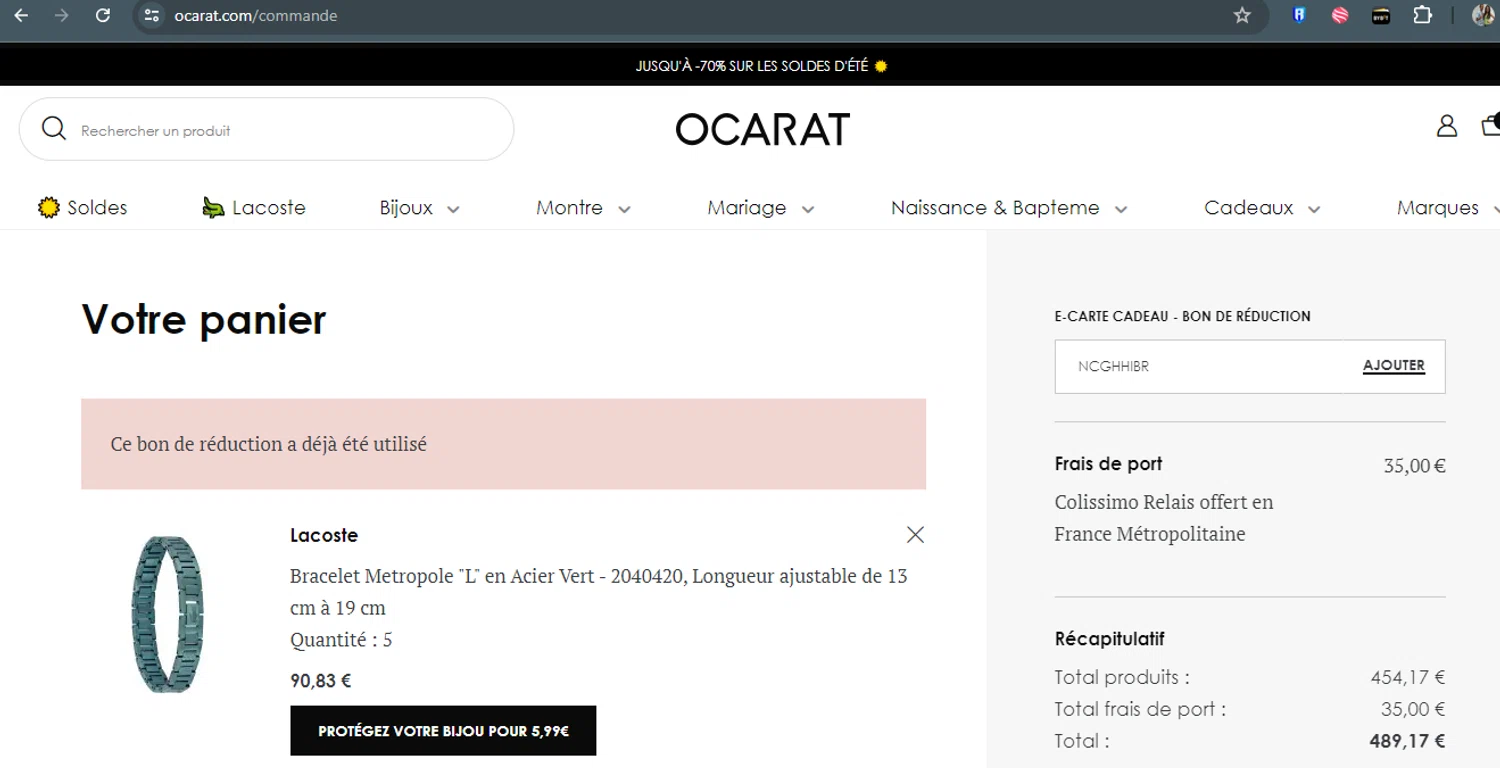
Task: Expand the Montre dropdown menu
Action: [583, 208]
